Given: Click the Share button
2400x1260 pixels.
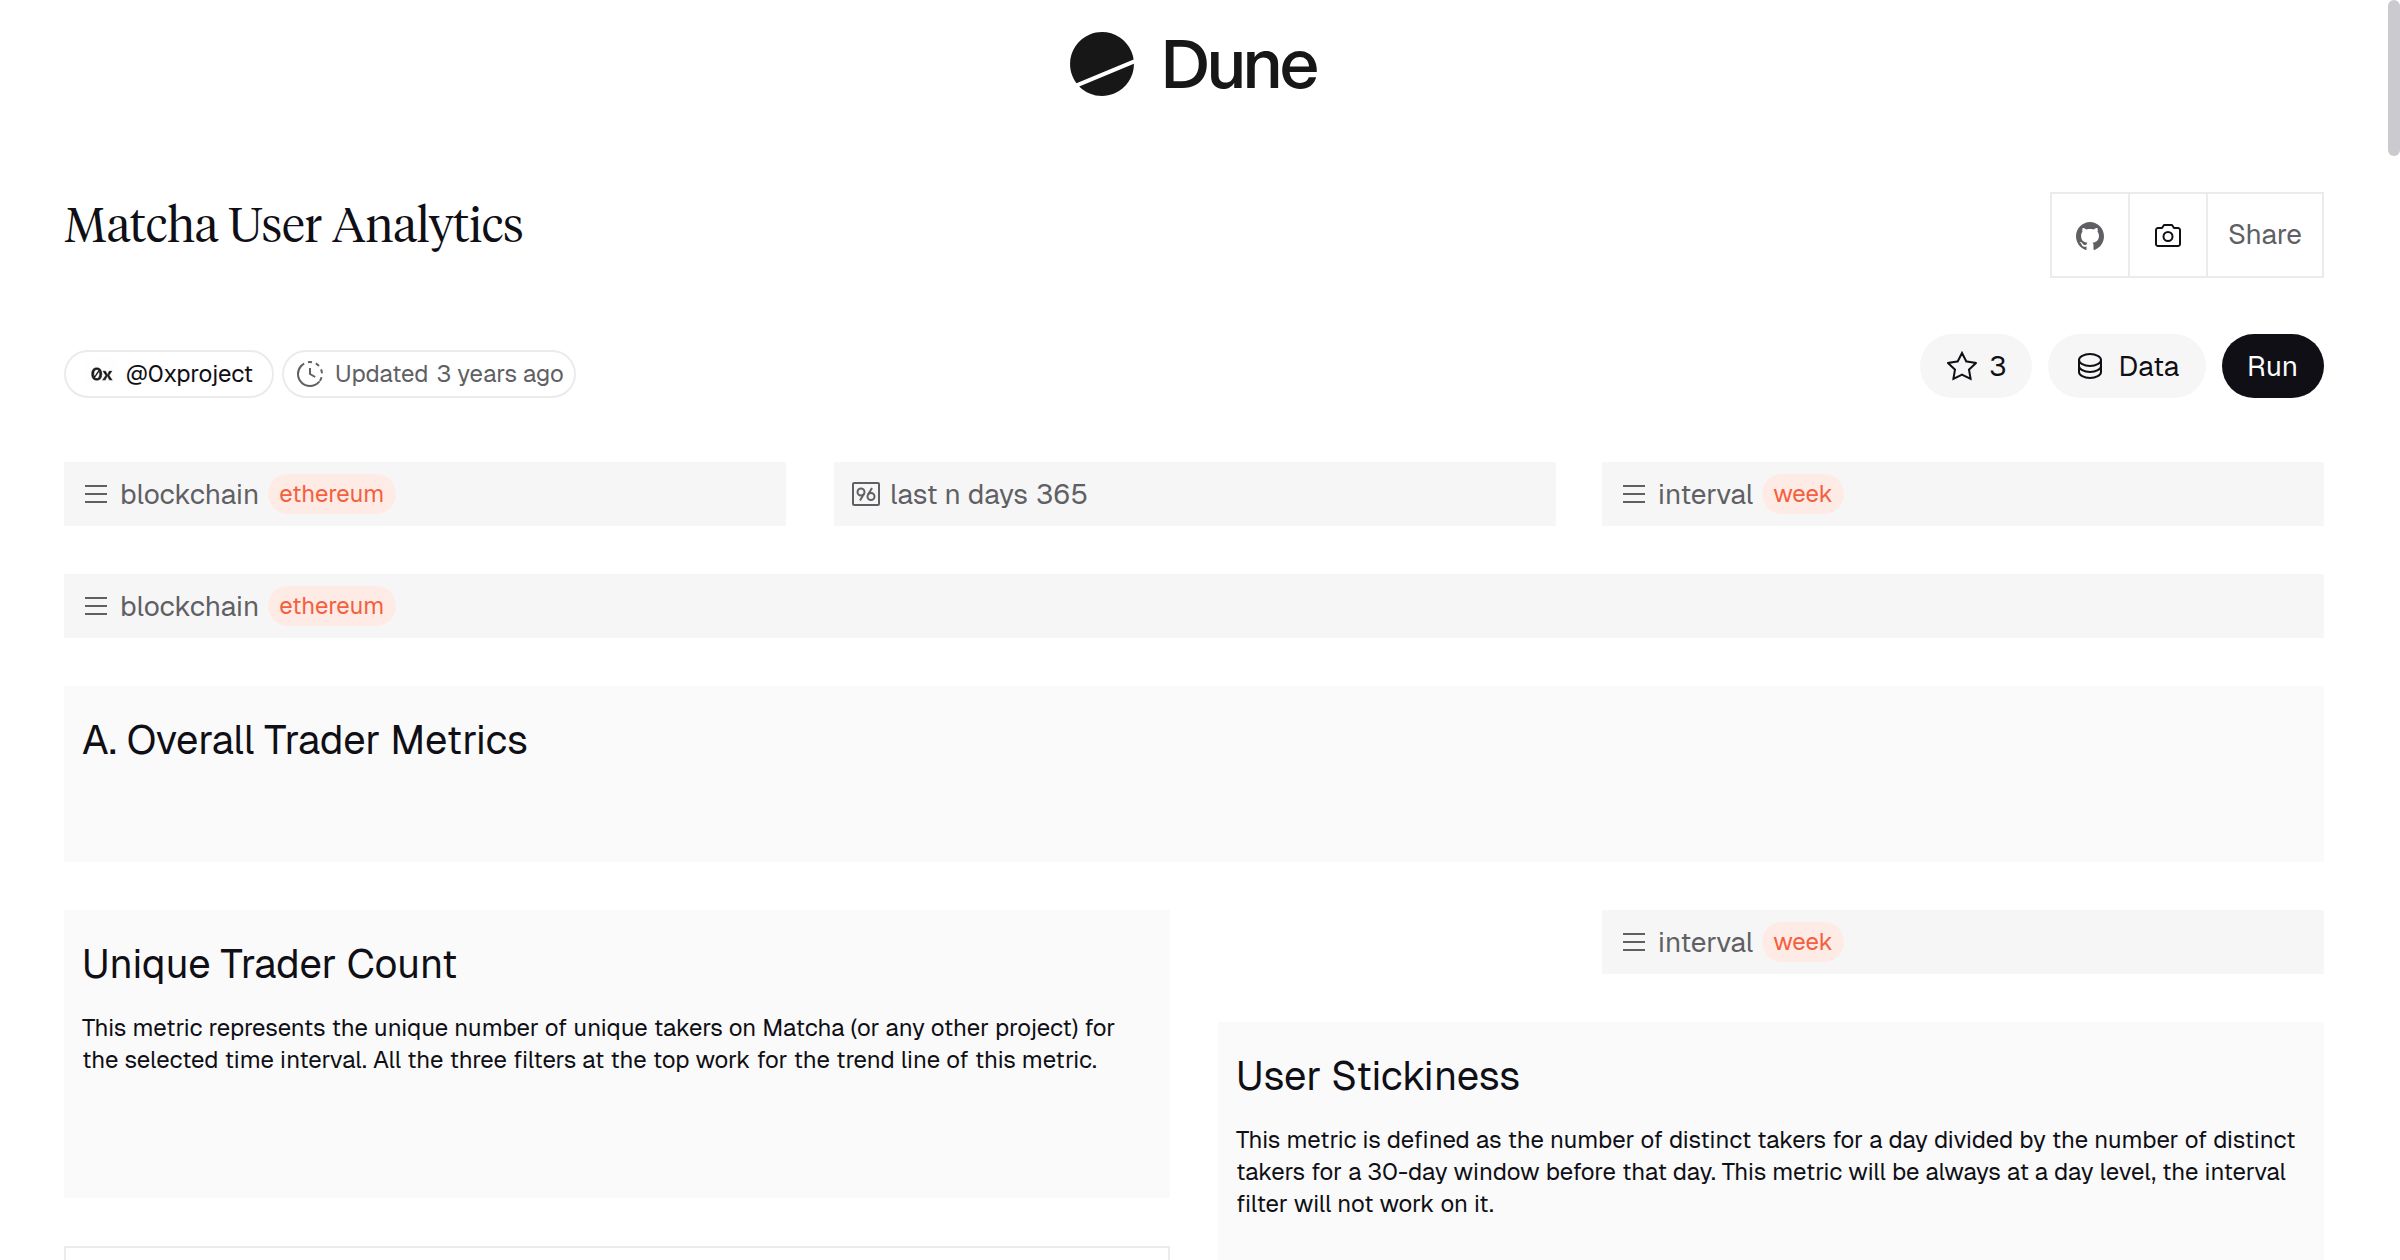Looking at the screenshot, I should tap(2264, 234).
